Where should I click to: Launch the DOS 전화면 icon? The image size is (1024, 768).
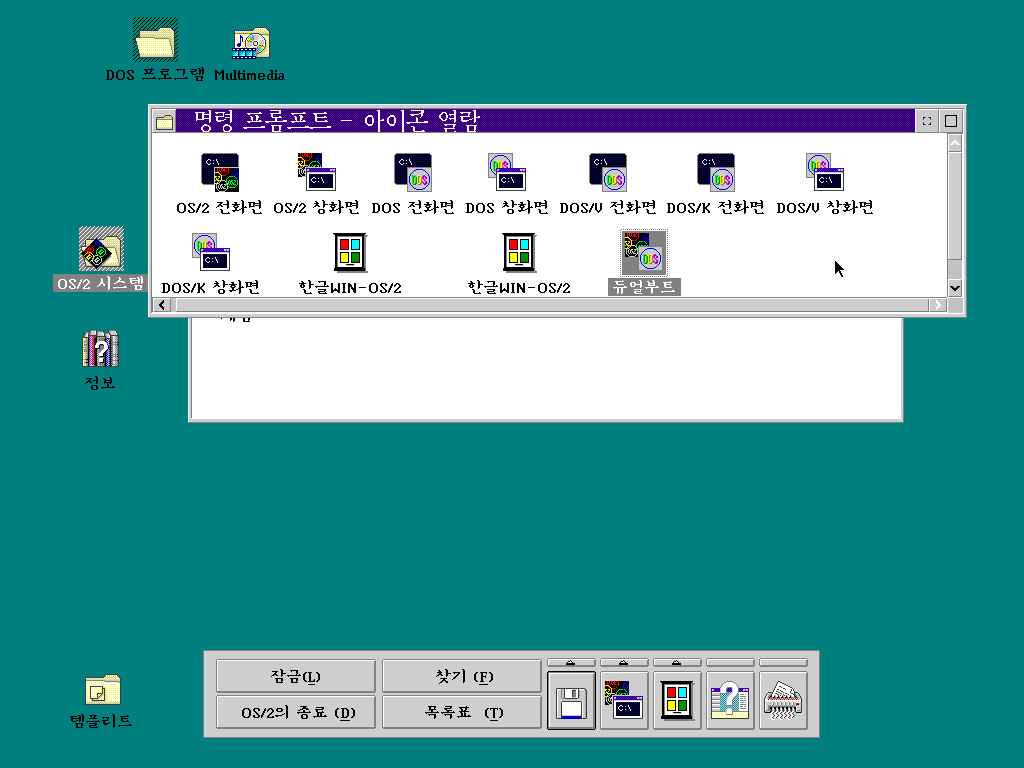click(413, 173)
